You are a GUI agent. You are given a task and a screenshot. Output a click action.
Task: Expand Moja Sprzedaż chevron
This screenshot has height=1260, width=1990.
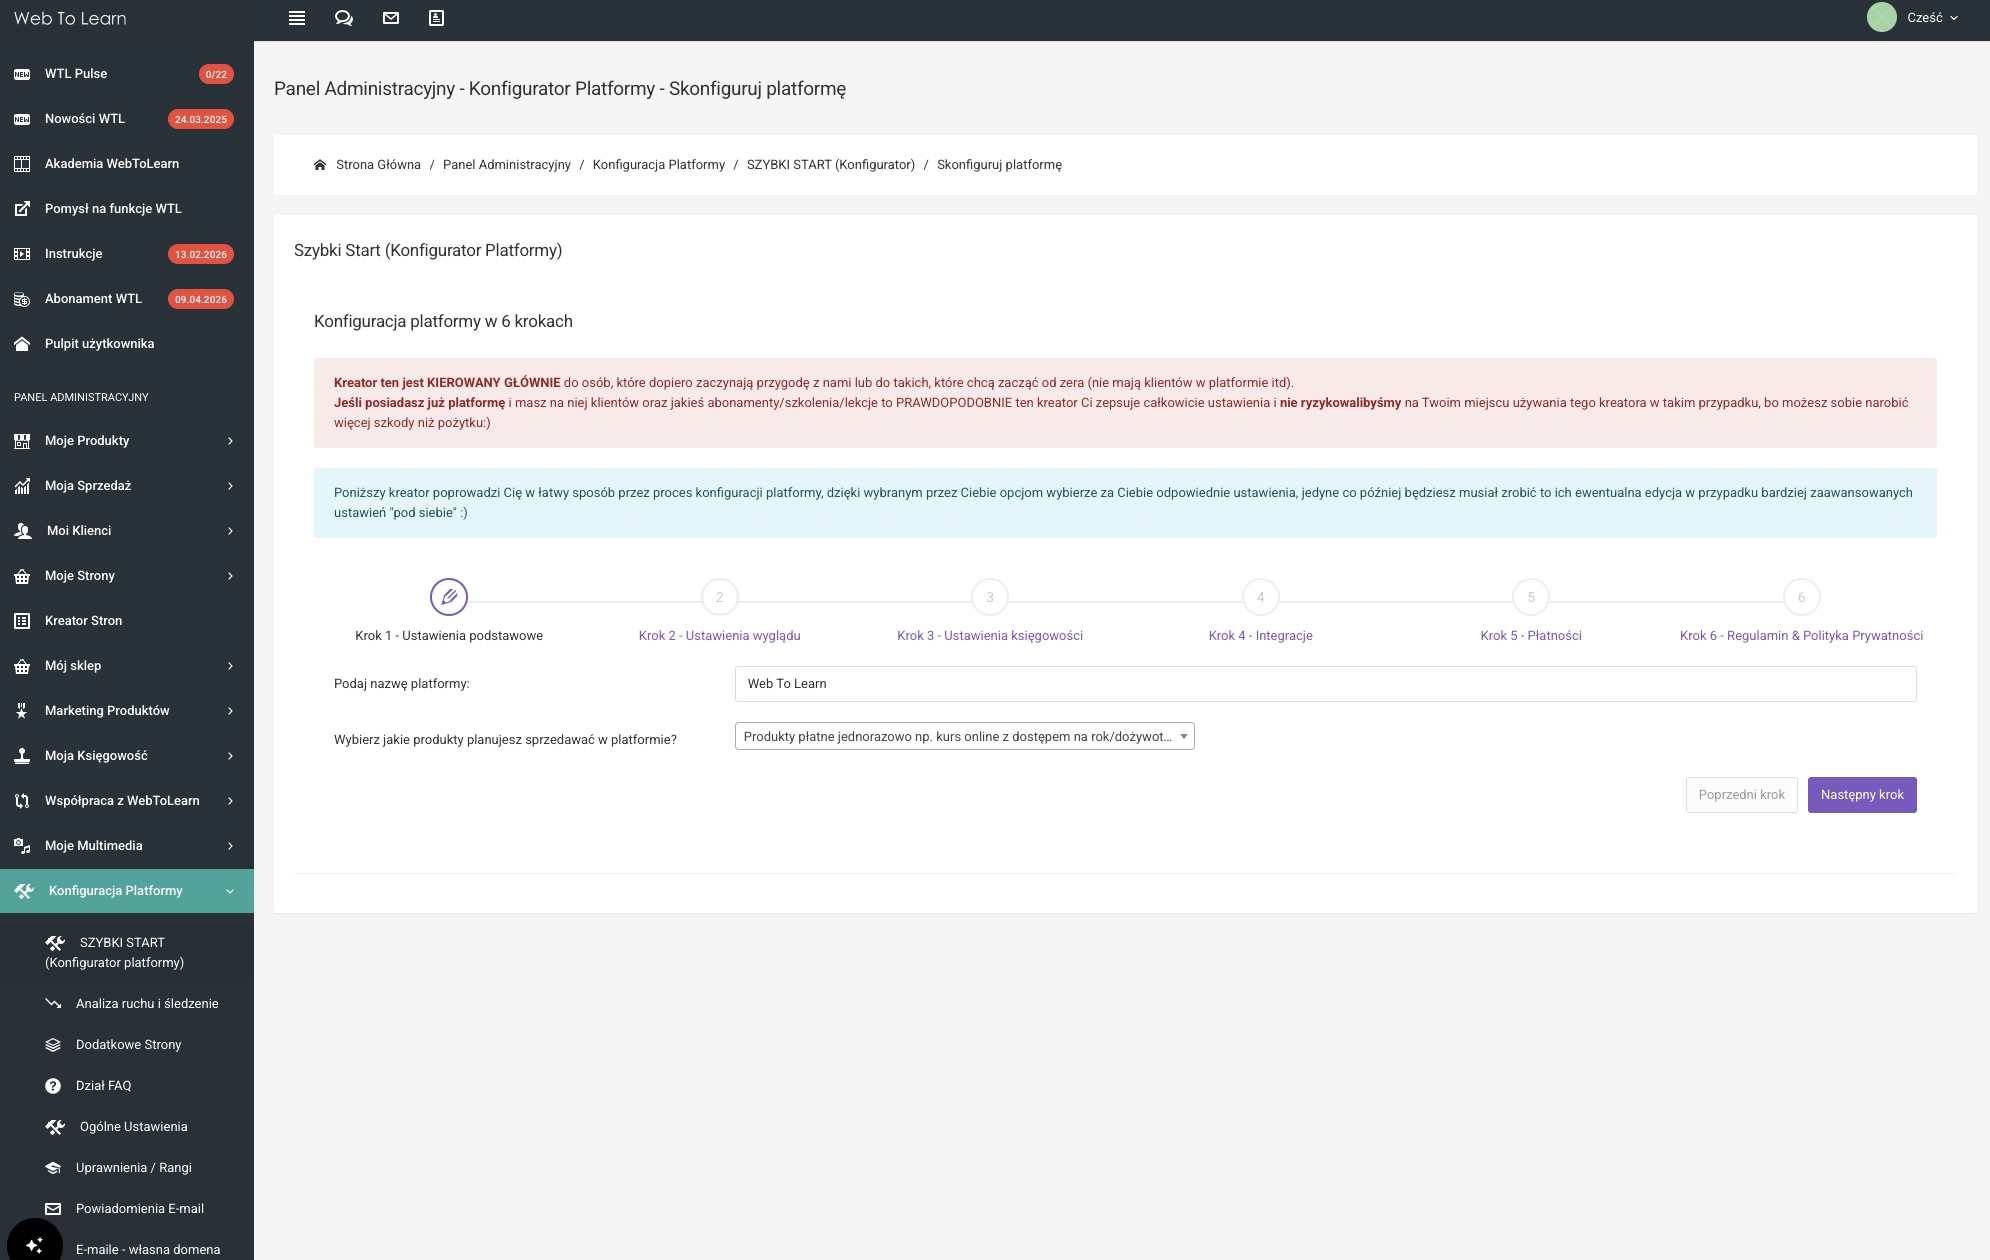pos(230,486)
